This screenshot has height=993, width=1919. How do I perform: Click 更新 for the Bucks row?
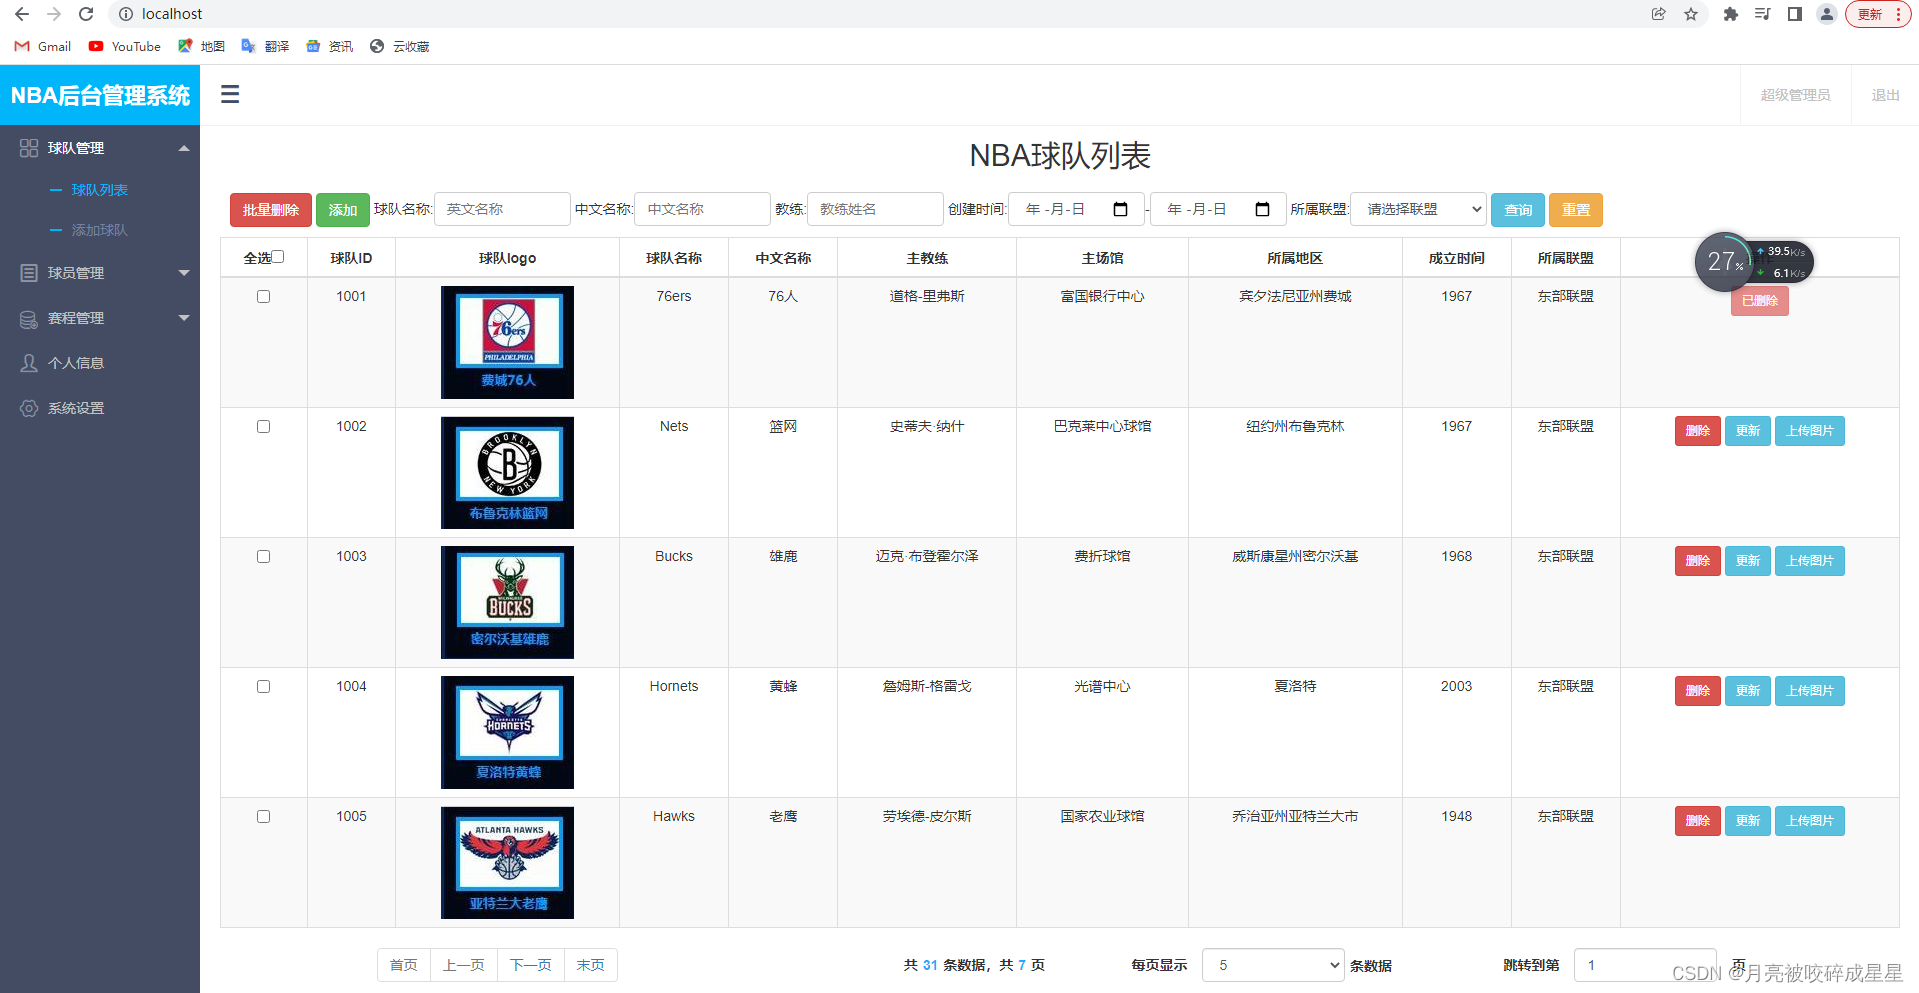1748,561
